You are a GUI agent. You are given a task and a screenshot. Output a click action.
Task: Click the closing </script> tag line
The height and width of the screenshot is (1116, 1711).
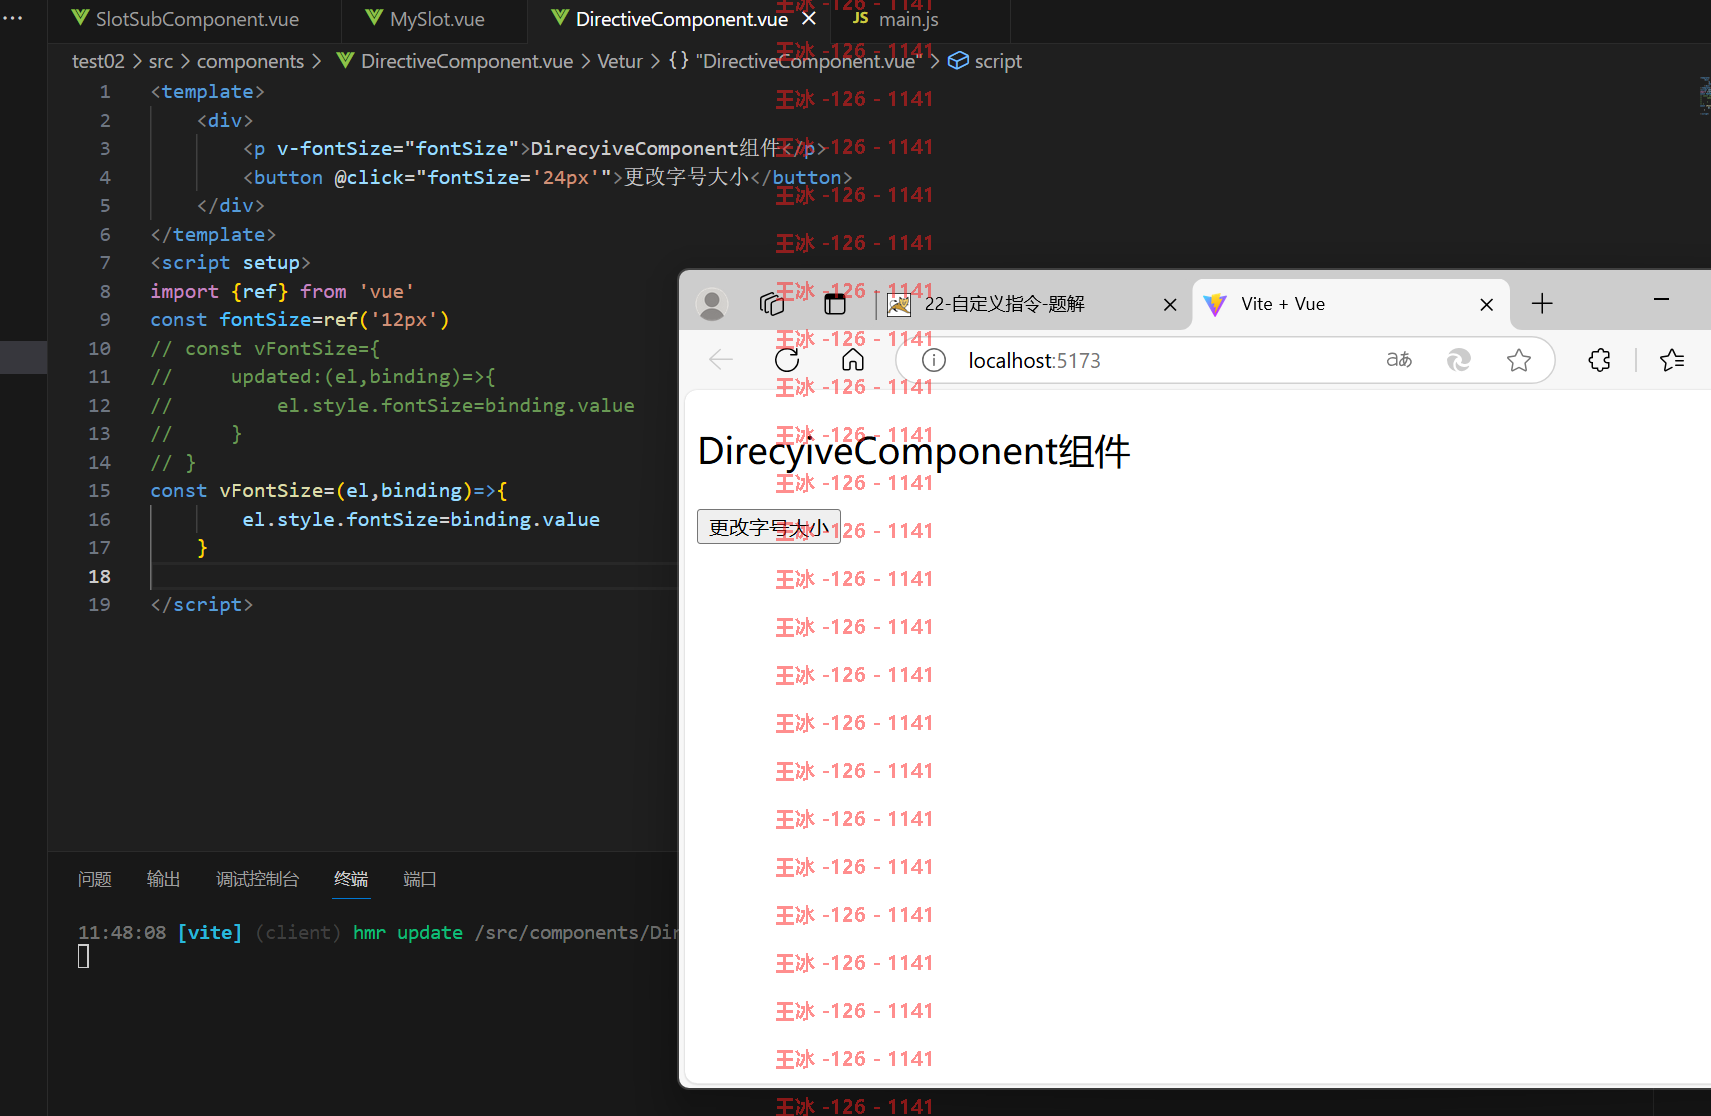click(201, 604)
